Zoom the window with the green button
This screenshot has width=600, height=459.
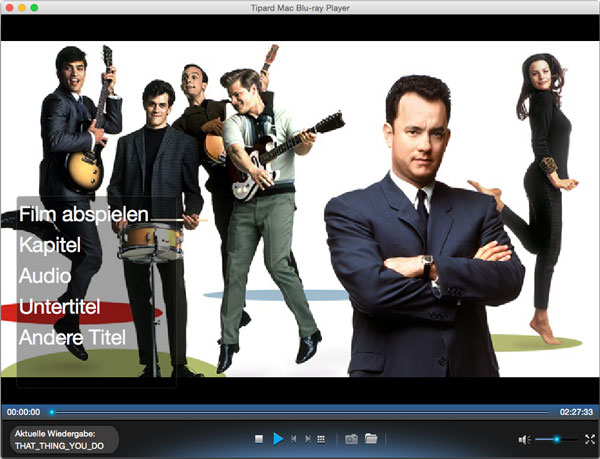34,8
